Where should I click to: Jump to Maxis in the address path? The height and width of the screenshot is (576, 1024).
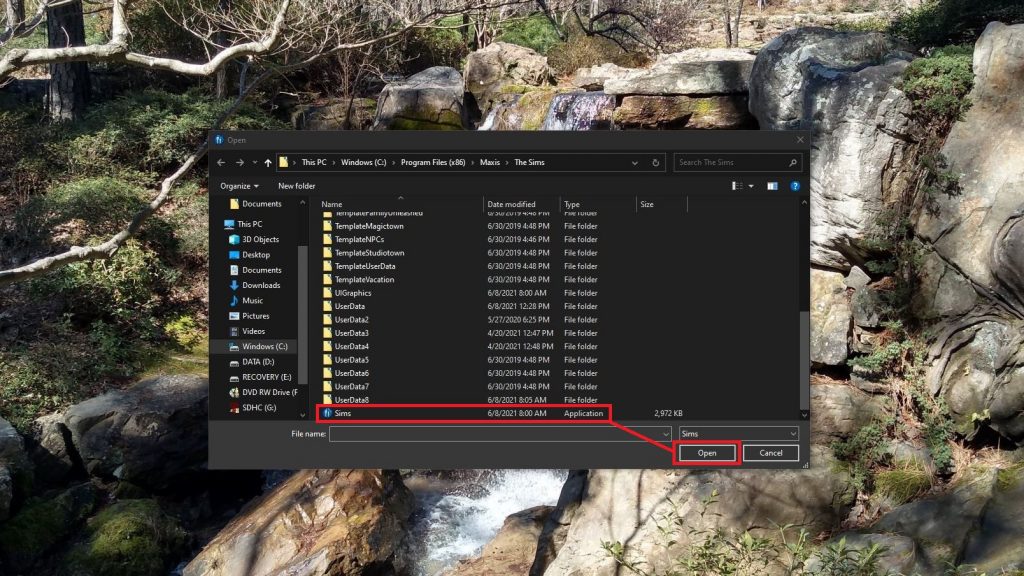[x=490, y=163]
